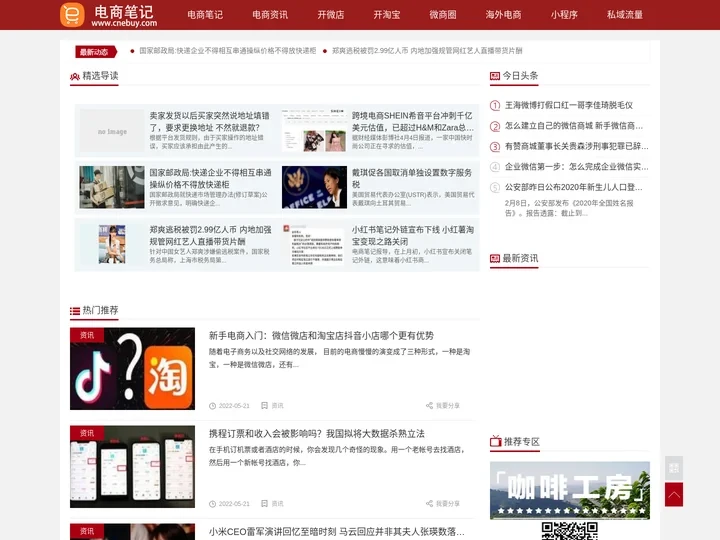Click the 咖啡工房 banner image
Screen dimensions: 720x540
pyautogui.click(x=570, y=490)
